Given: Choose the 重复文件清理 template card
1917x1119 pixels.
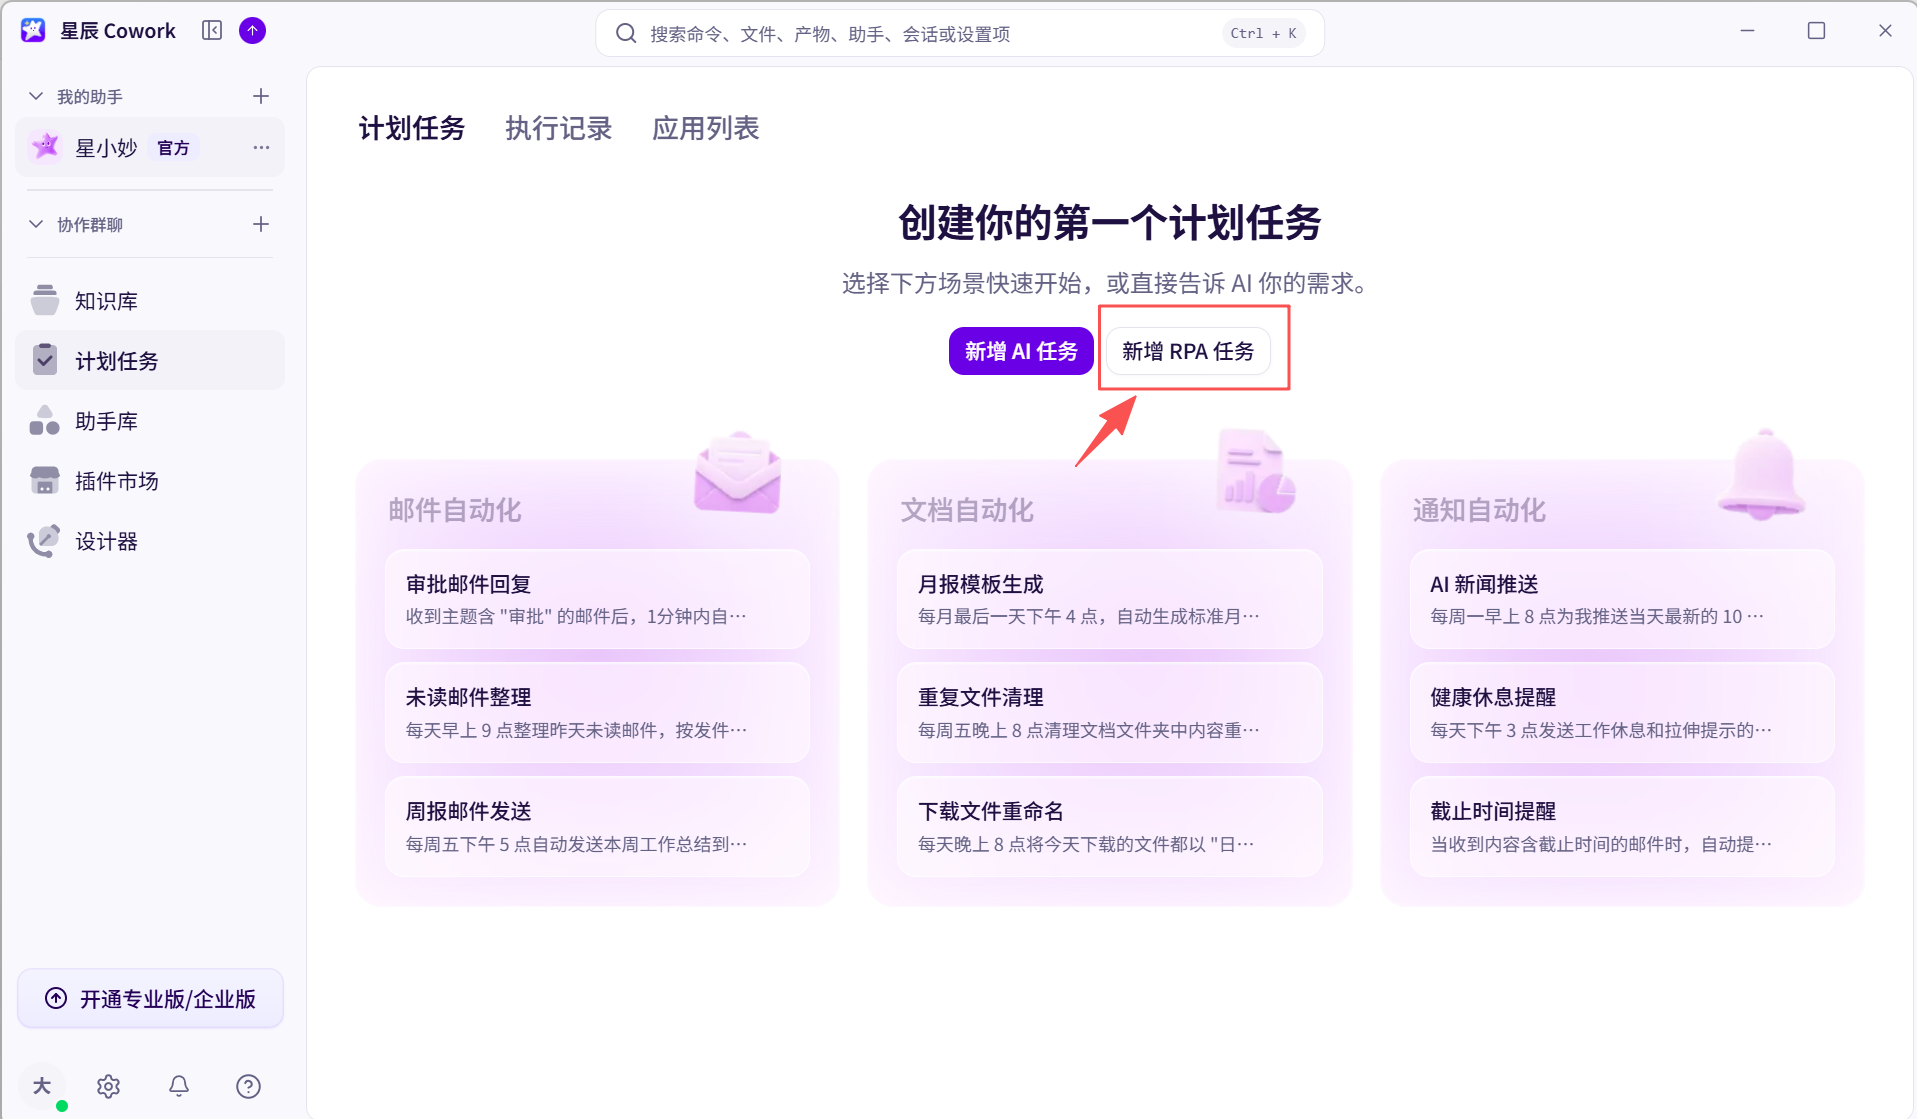Looking at the screenshot, I should click(1110, 713).
